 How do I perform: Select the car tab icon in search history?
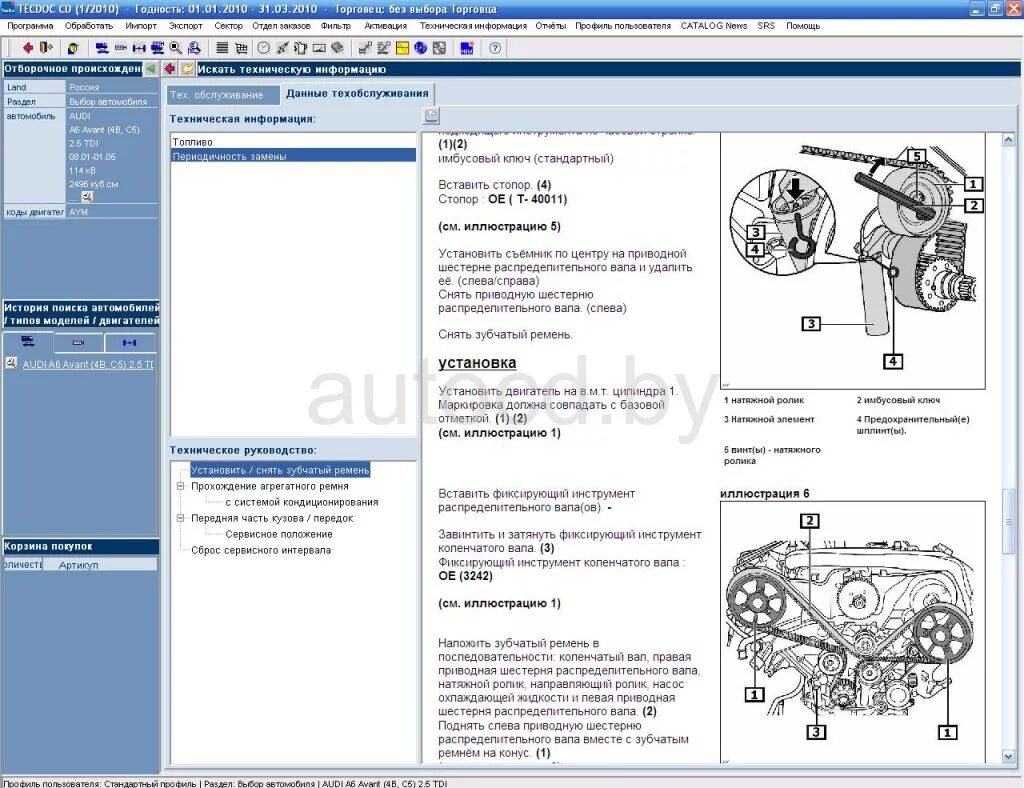tap(28, 341)
